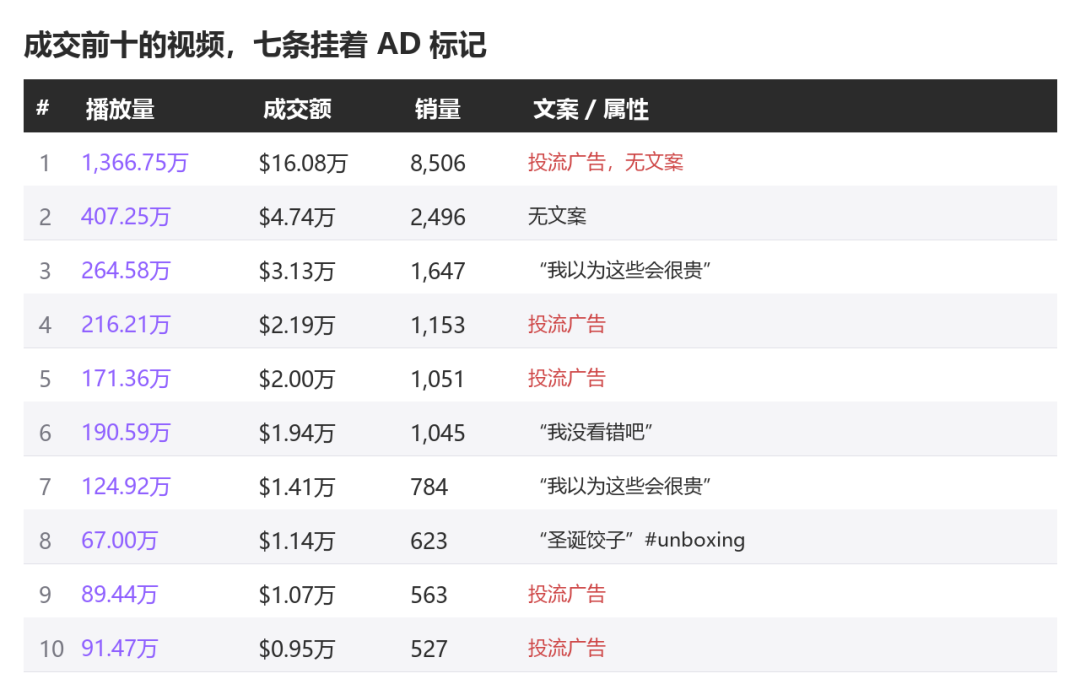The image size is (1080, 695).
Task: Click sales figure 1,045
Action: point(438,433)
